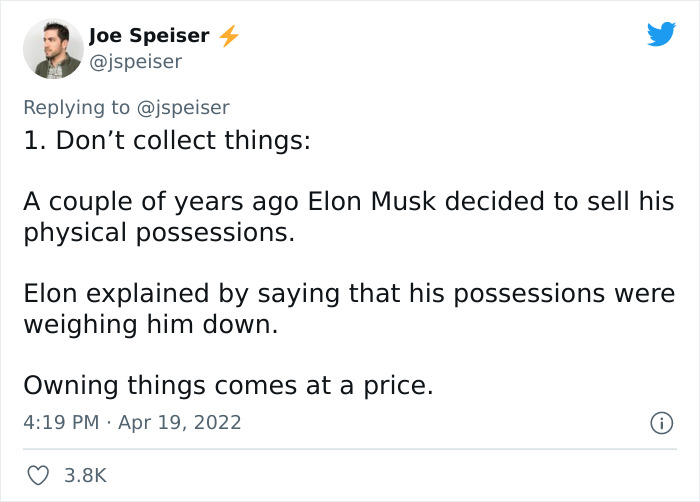
Task: Click the "Replying to" label text
Action: [x=76, y=107]
